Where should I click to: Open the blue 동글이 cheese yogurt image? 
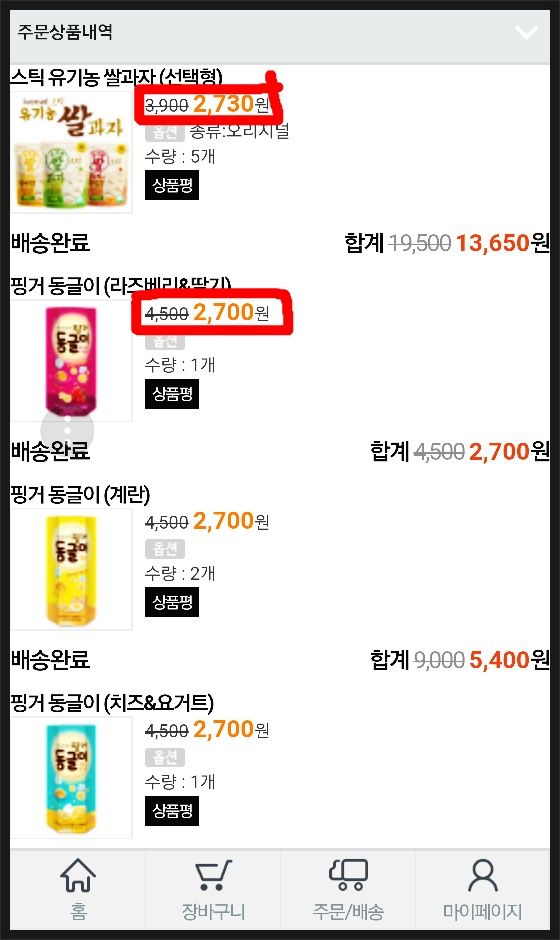tap(71, 778)
